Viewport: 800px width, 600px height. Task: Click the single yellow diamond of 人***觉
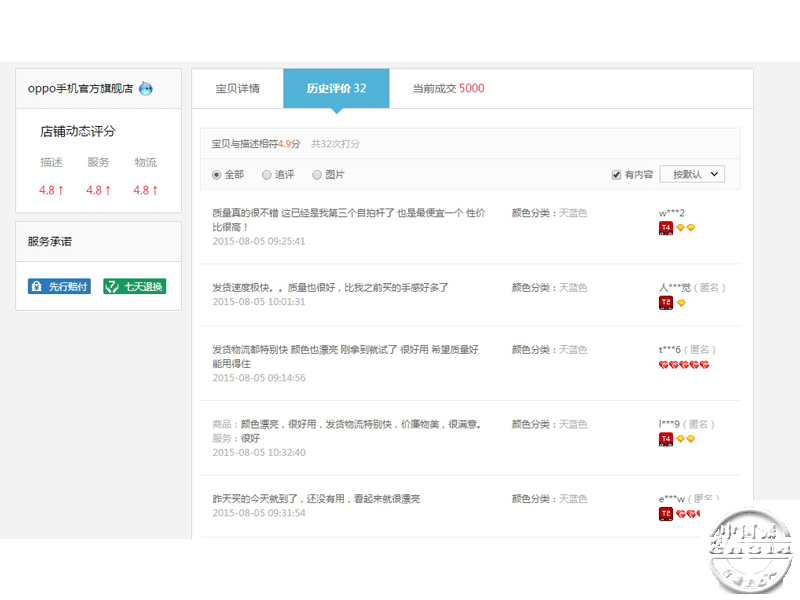(x=681, y=303)
